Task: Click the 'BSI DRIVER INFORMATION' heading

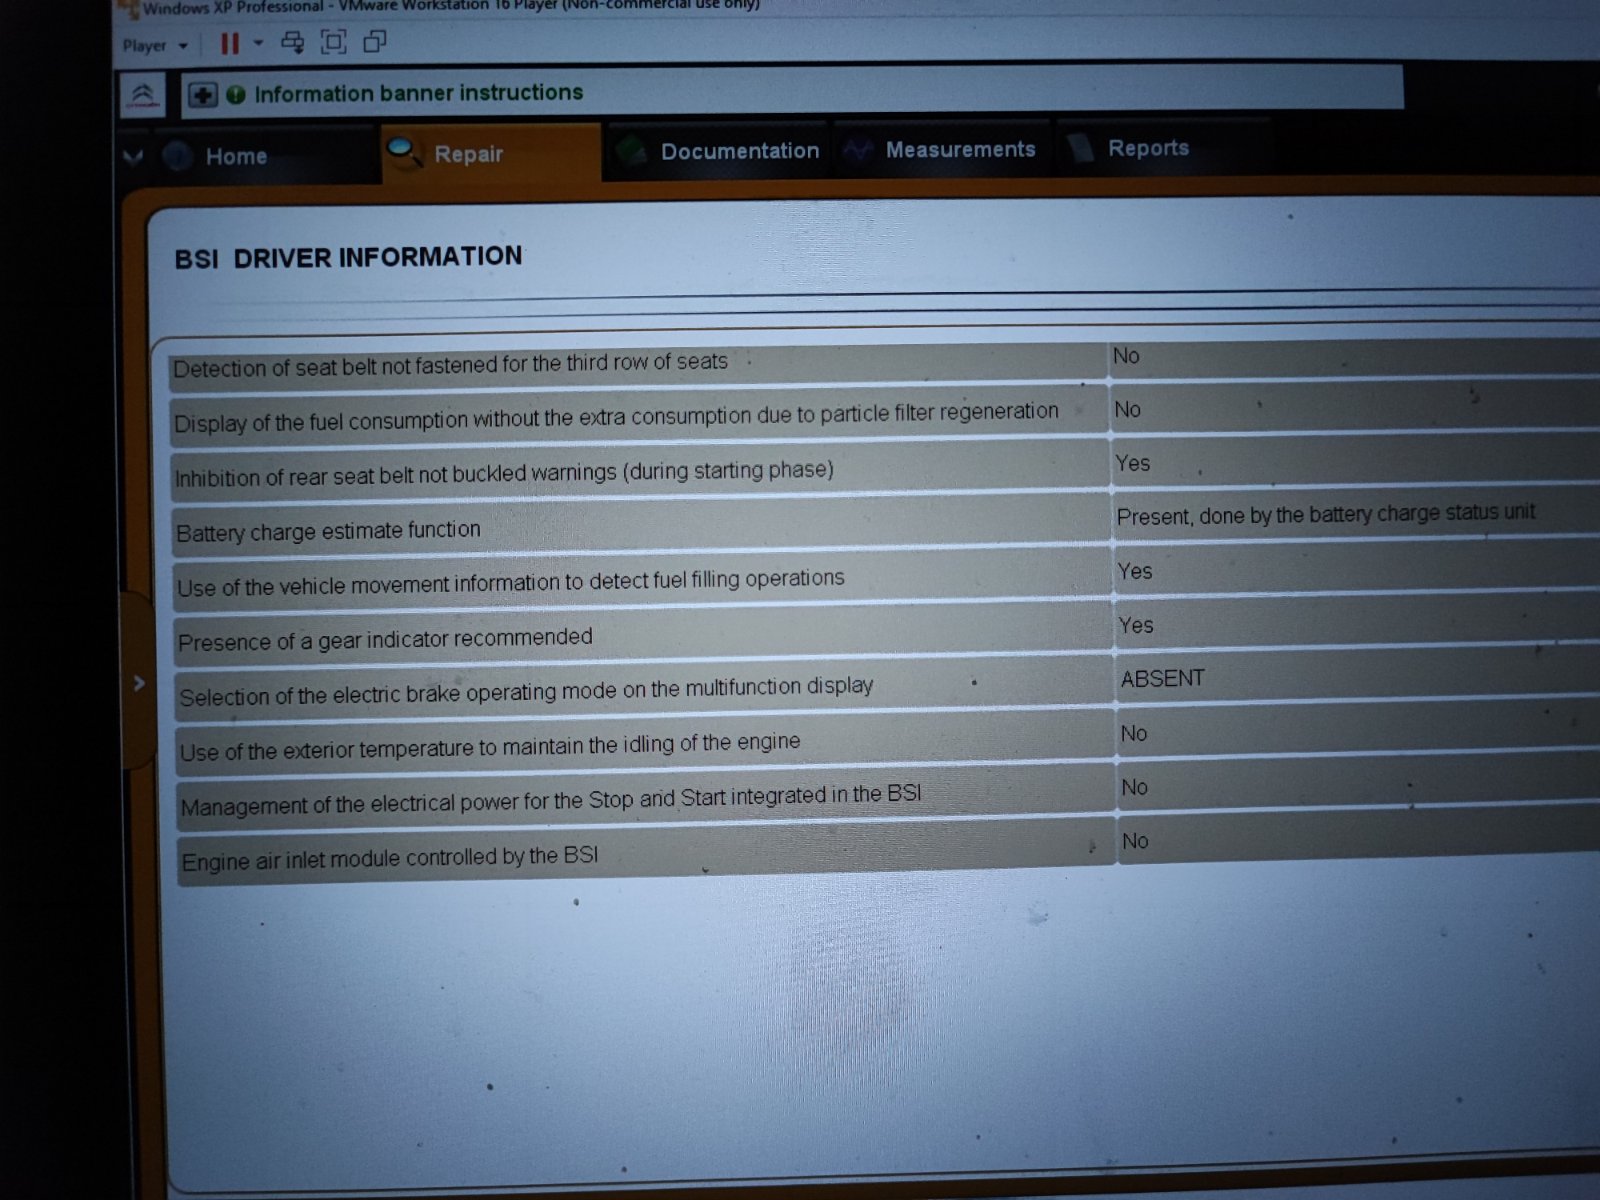Action: point(348,258)
